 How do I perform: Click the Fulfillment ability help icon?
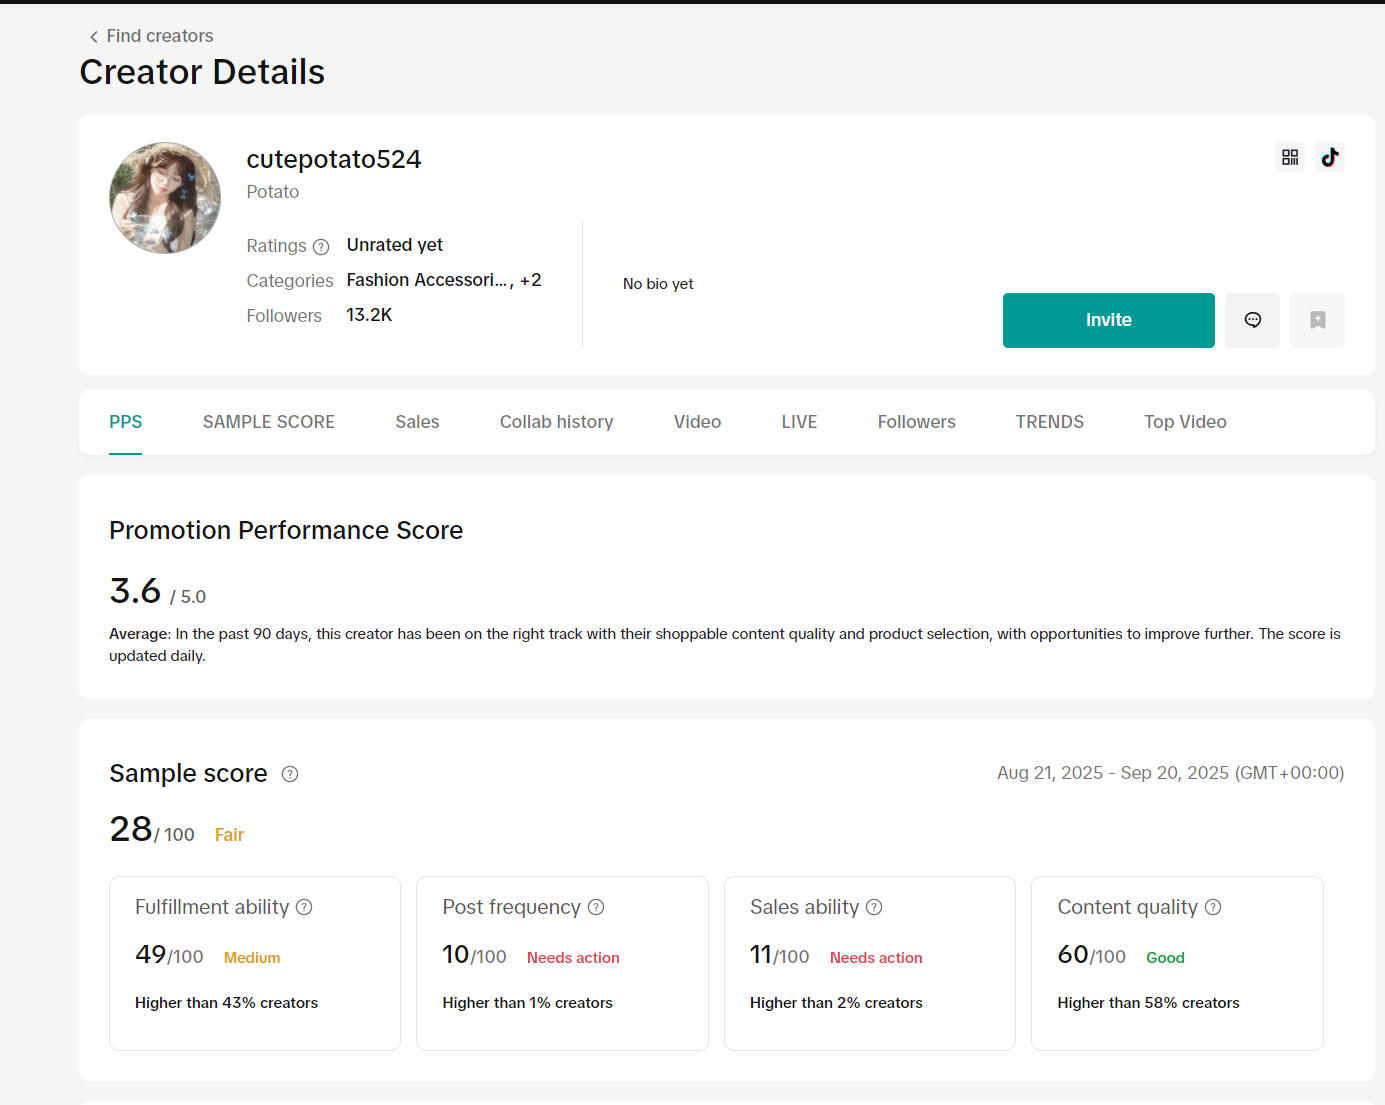pos(304,907)
